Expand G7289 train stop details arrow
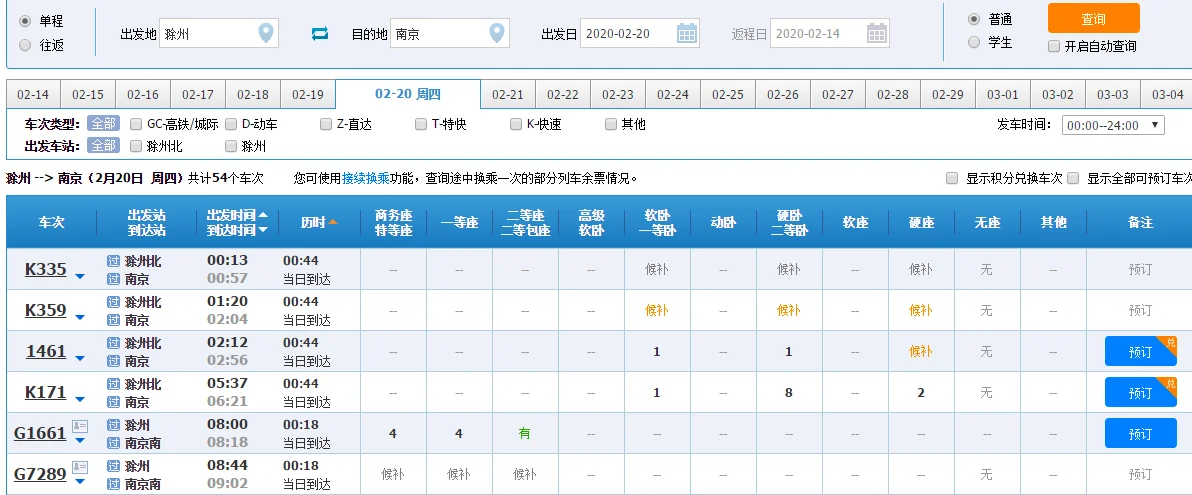Screen dimensions: 1192x495 click(80, 481)
